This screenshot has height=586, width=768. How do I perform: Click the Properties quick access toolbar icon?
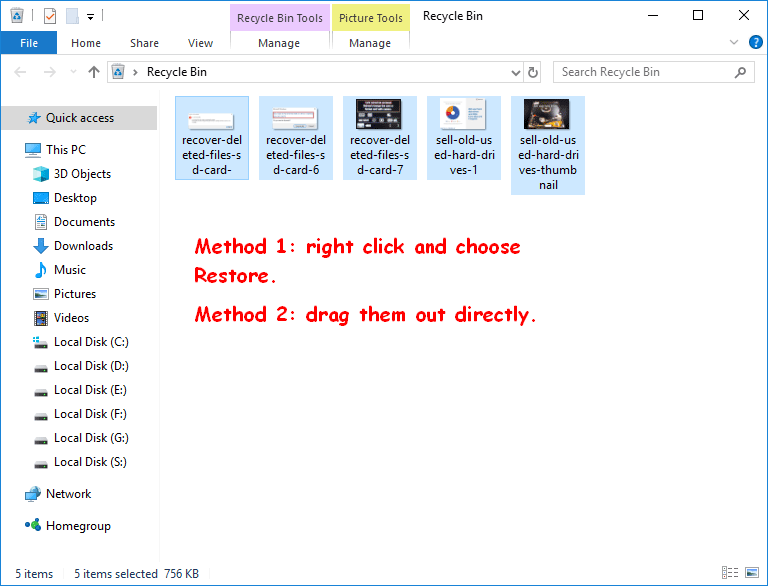[x=50, y=16]
